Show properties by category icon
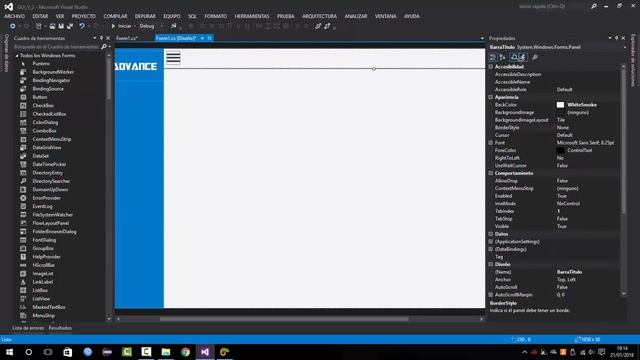The height and width of the screenshot is (360, 640). pos(493,58)
